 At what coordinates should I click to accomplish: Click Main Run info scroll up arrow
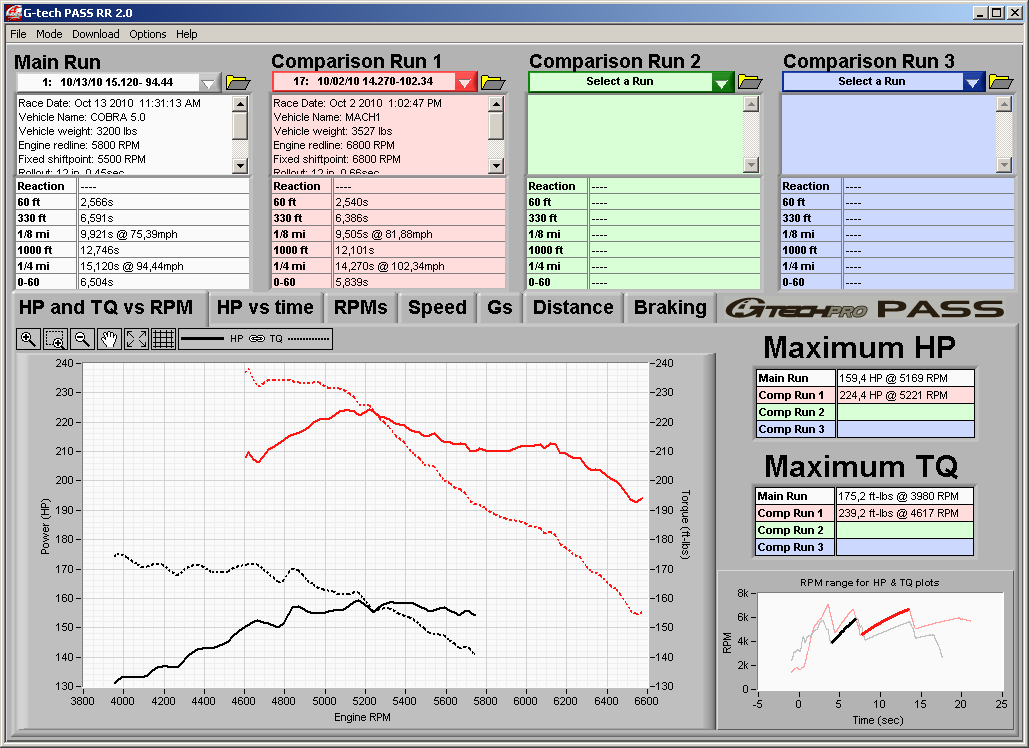click(x=240, y=104)
